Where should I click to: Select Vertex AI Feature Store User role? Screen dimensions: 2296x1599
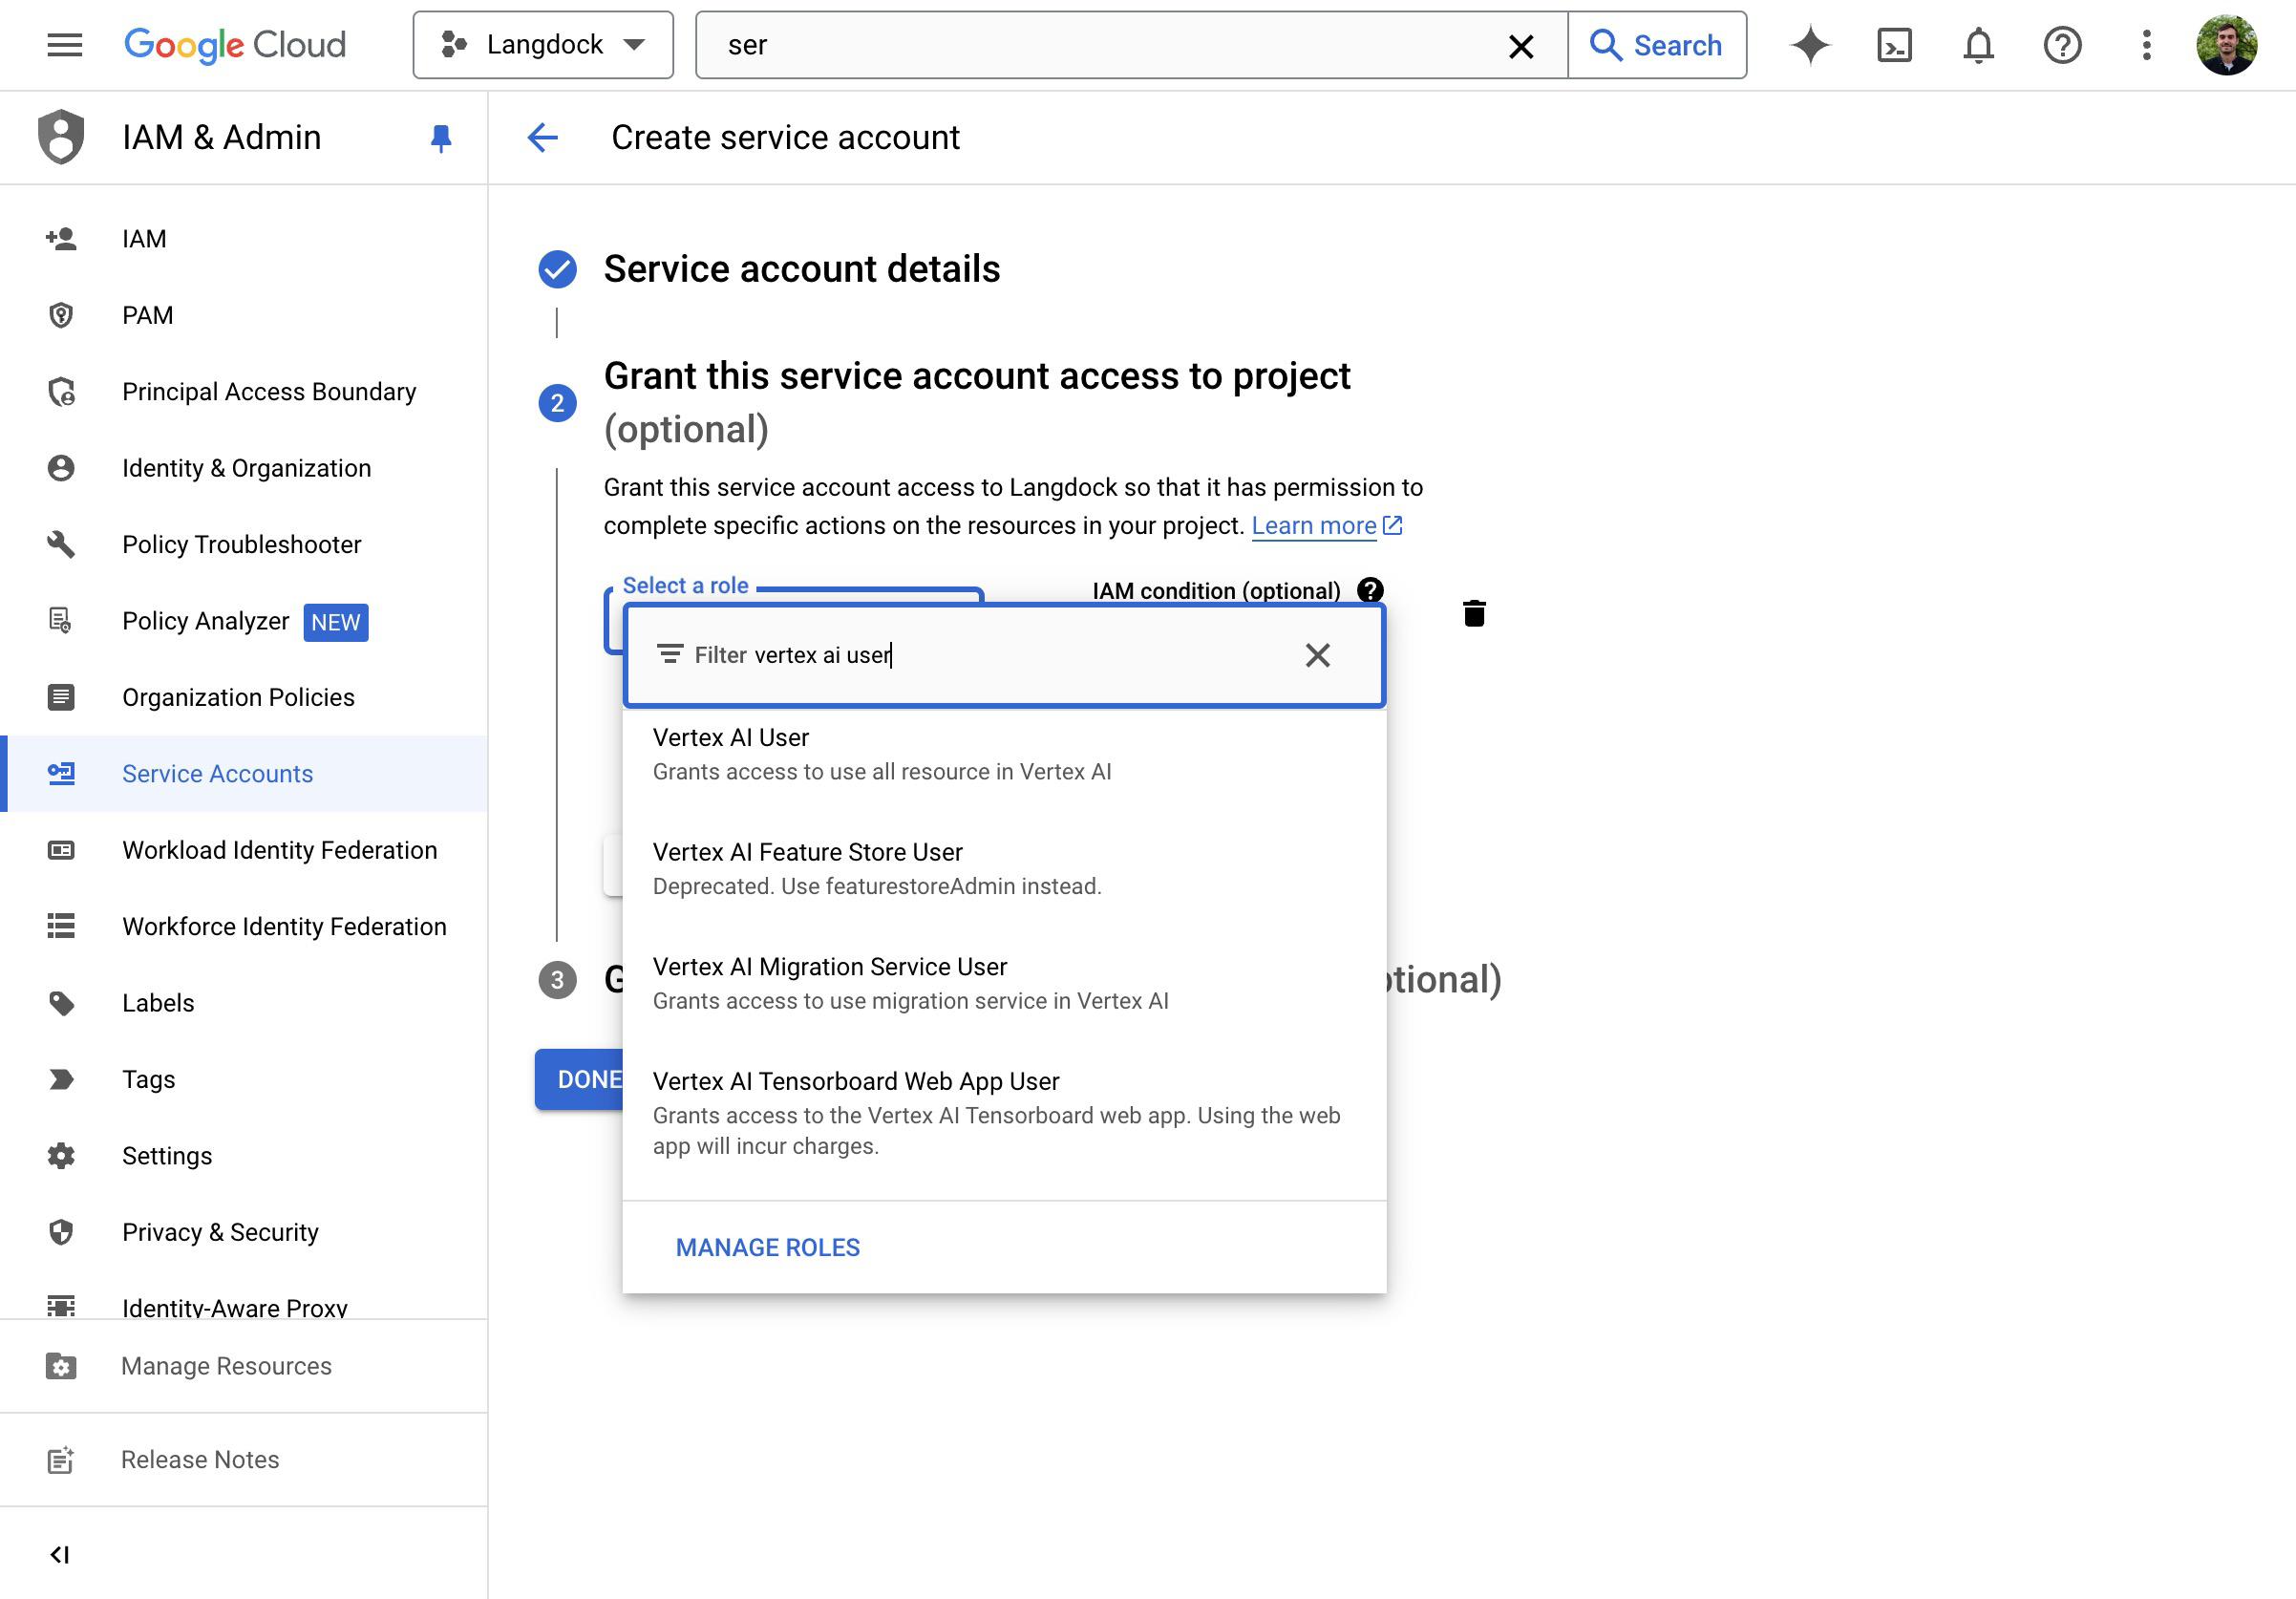click(x=1004, y=869)
